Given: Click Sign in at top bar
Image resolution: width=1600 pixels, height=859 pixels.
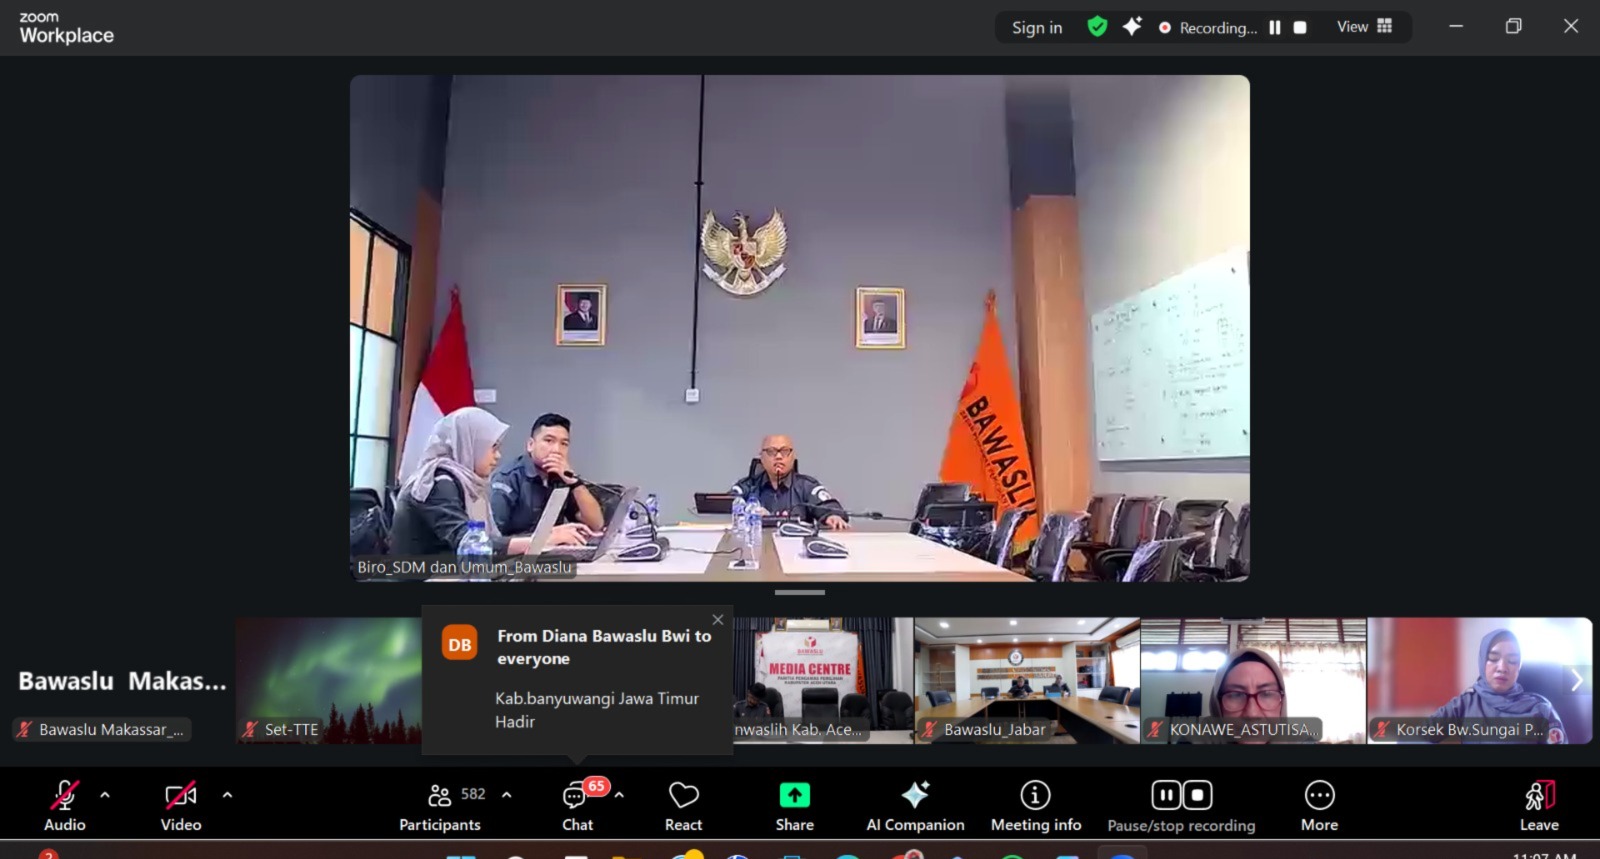Looking at the screenshot, I should pyautogui.click(x=1037, y=28).
